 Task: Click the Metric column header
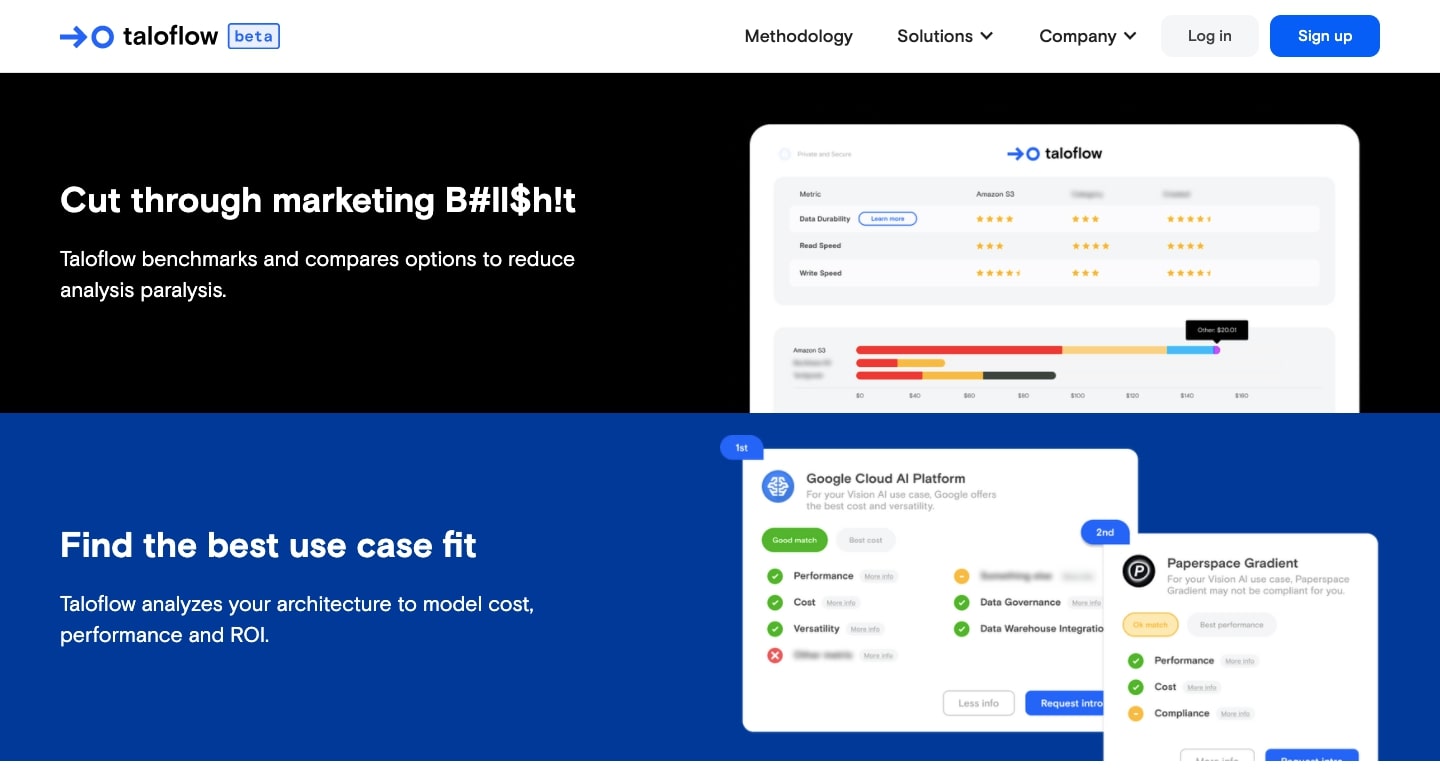click(x=810, y=194)
